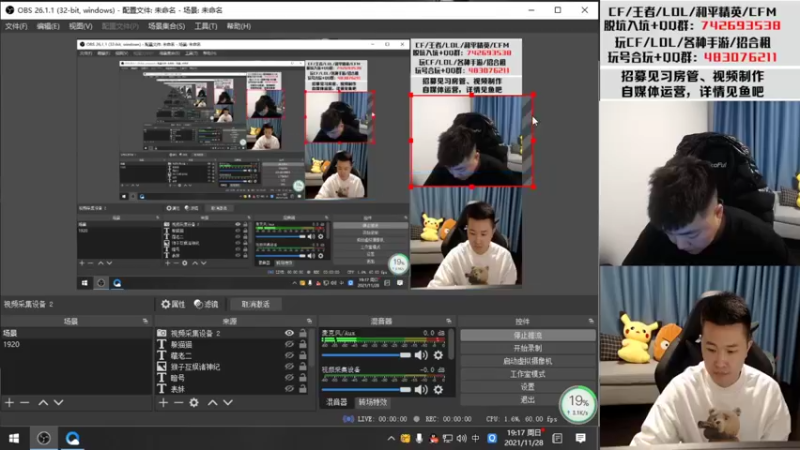Switch to the 转场特效 tab
This screenshot has width=800, height=450.
(372, 402)
